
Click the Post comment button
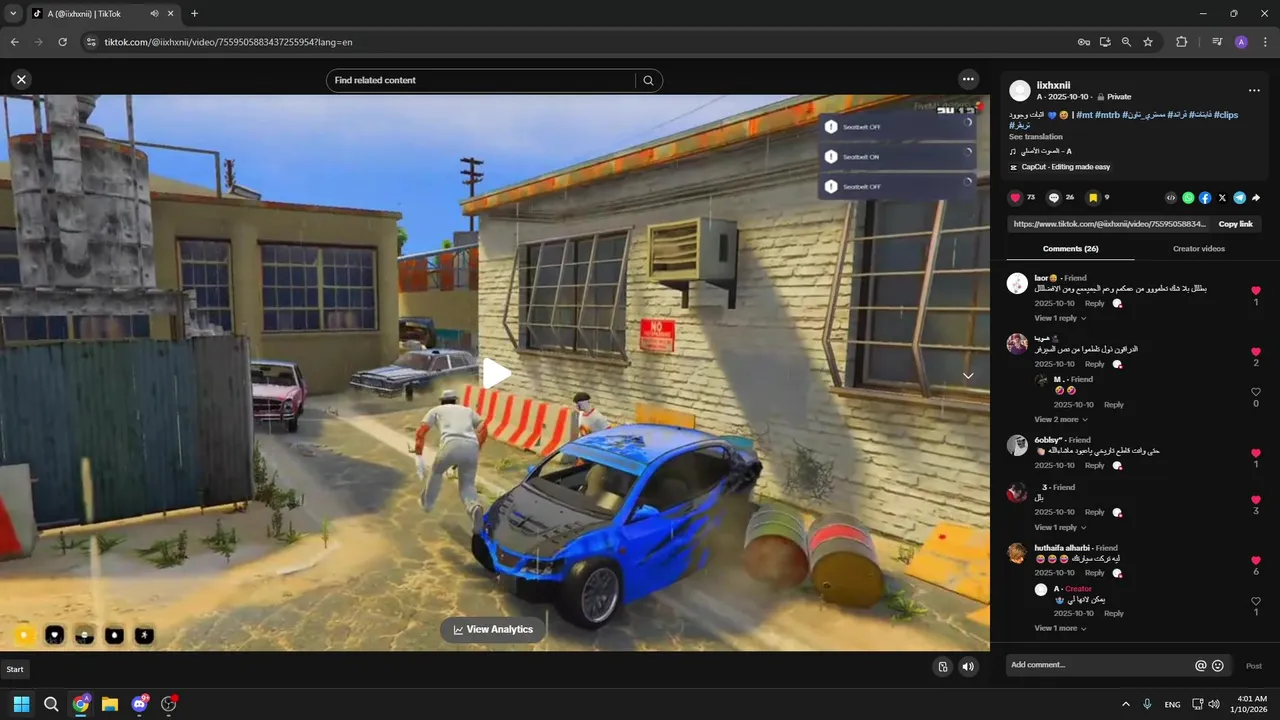click(1254, 666)
